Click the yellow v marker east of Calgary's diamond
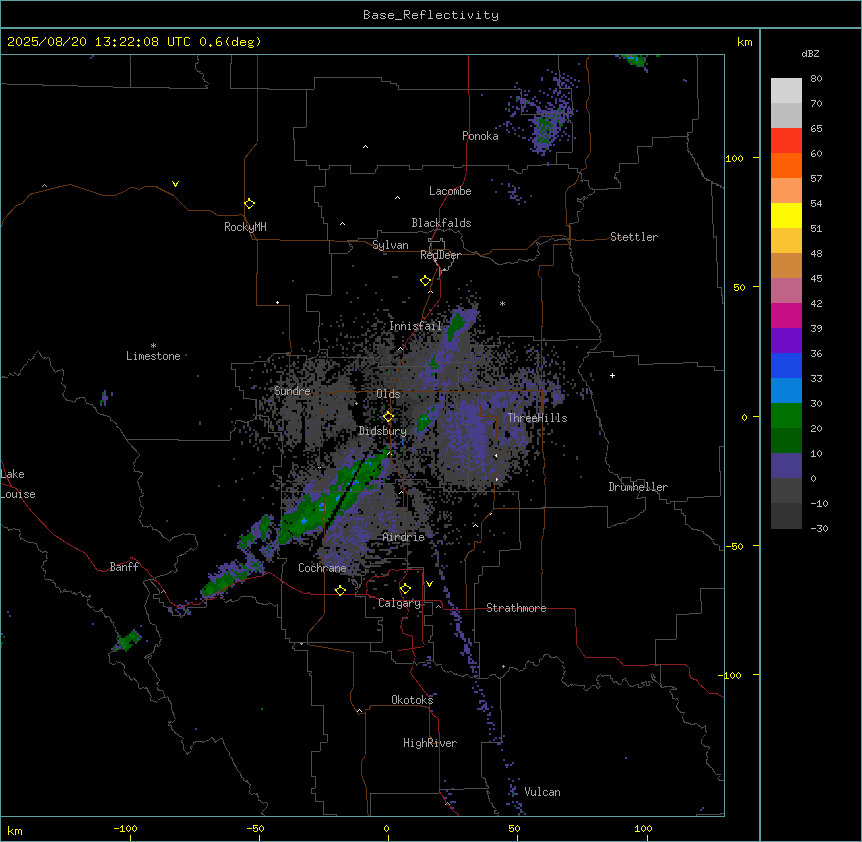This screenshot has height=842, width=862. pos(429,584)
